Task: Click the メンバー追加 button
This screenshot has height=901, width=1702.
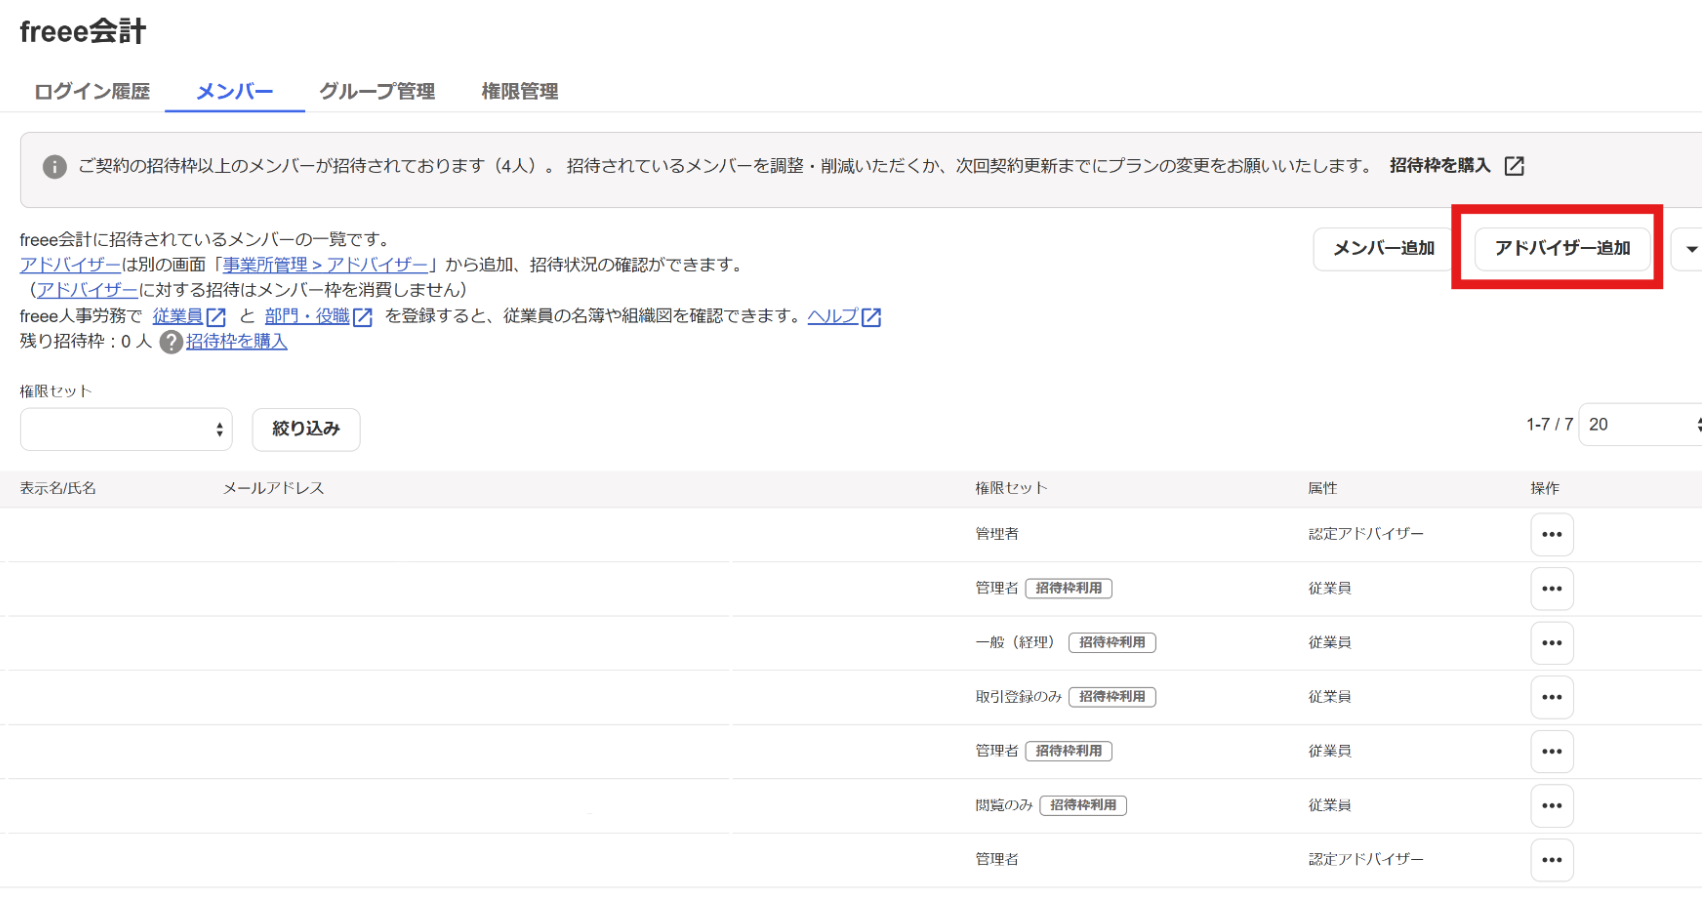Action: tap(1384, 248)
